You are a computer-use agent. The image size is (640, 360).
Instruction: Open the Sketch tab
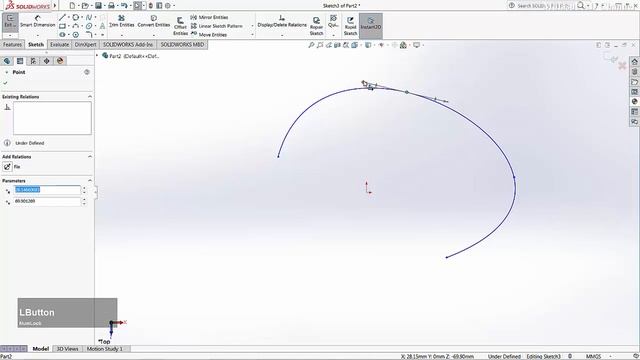point(36,44)
